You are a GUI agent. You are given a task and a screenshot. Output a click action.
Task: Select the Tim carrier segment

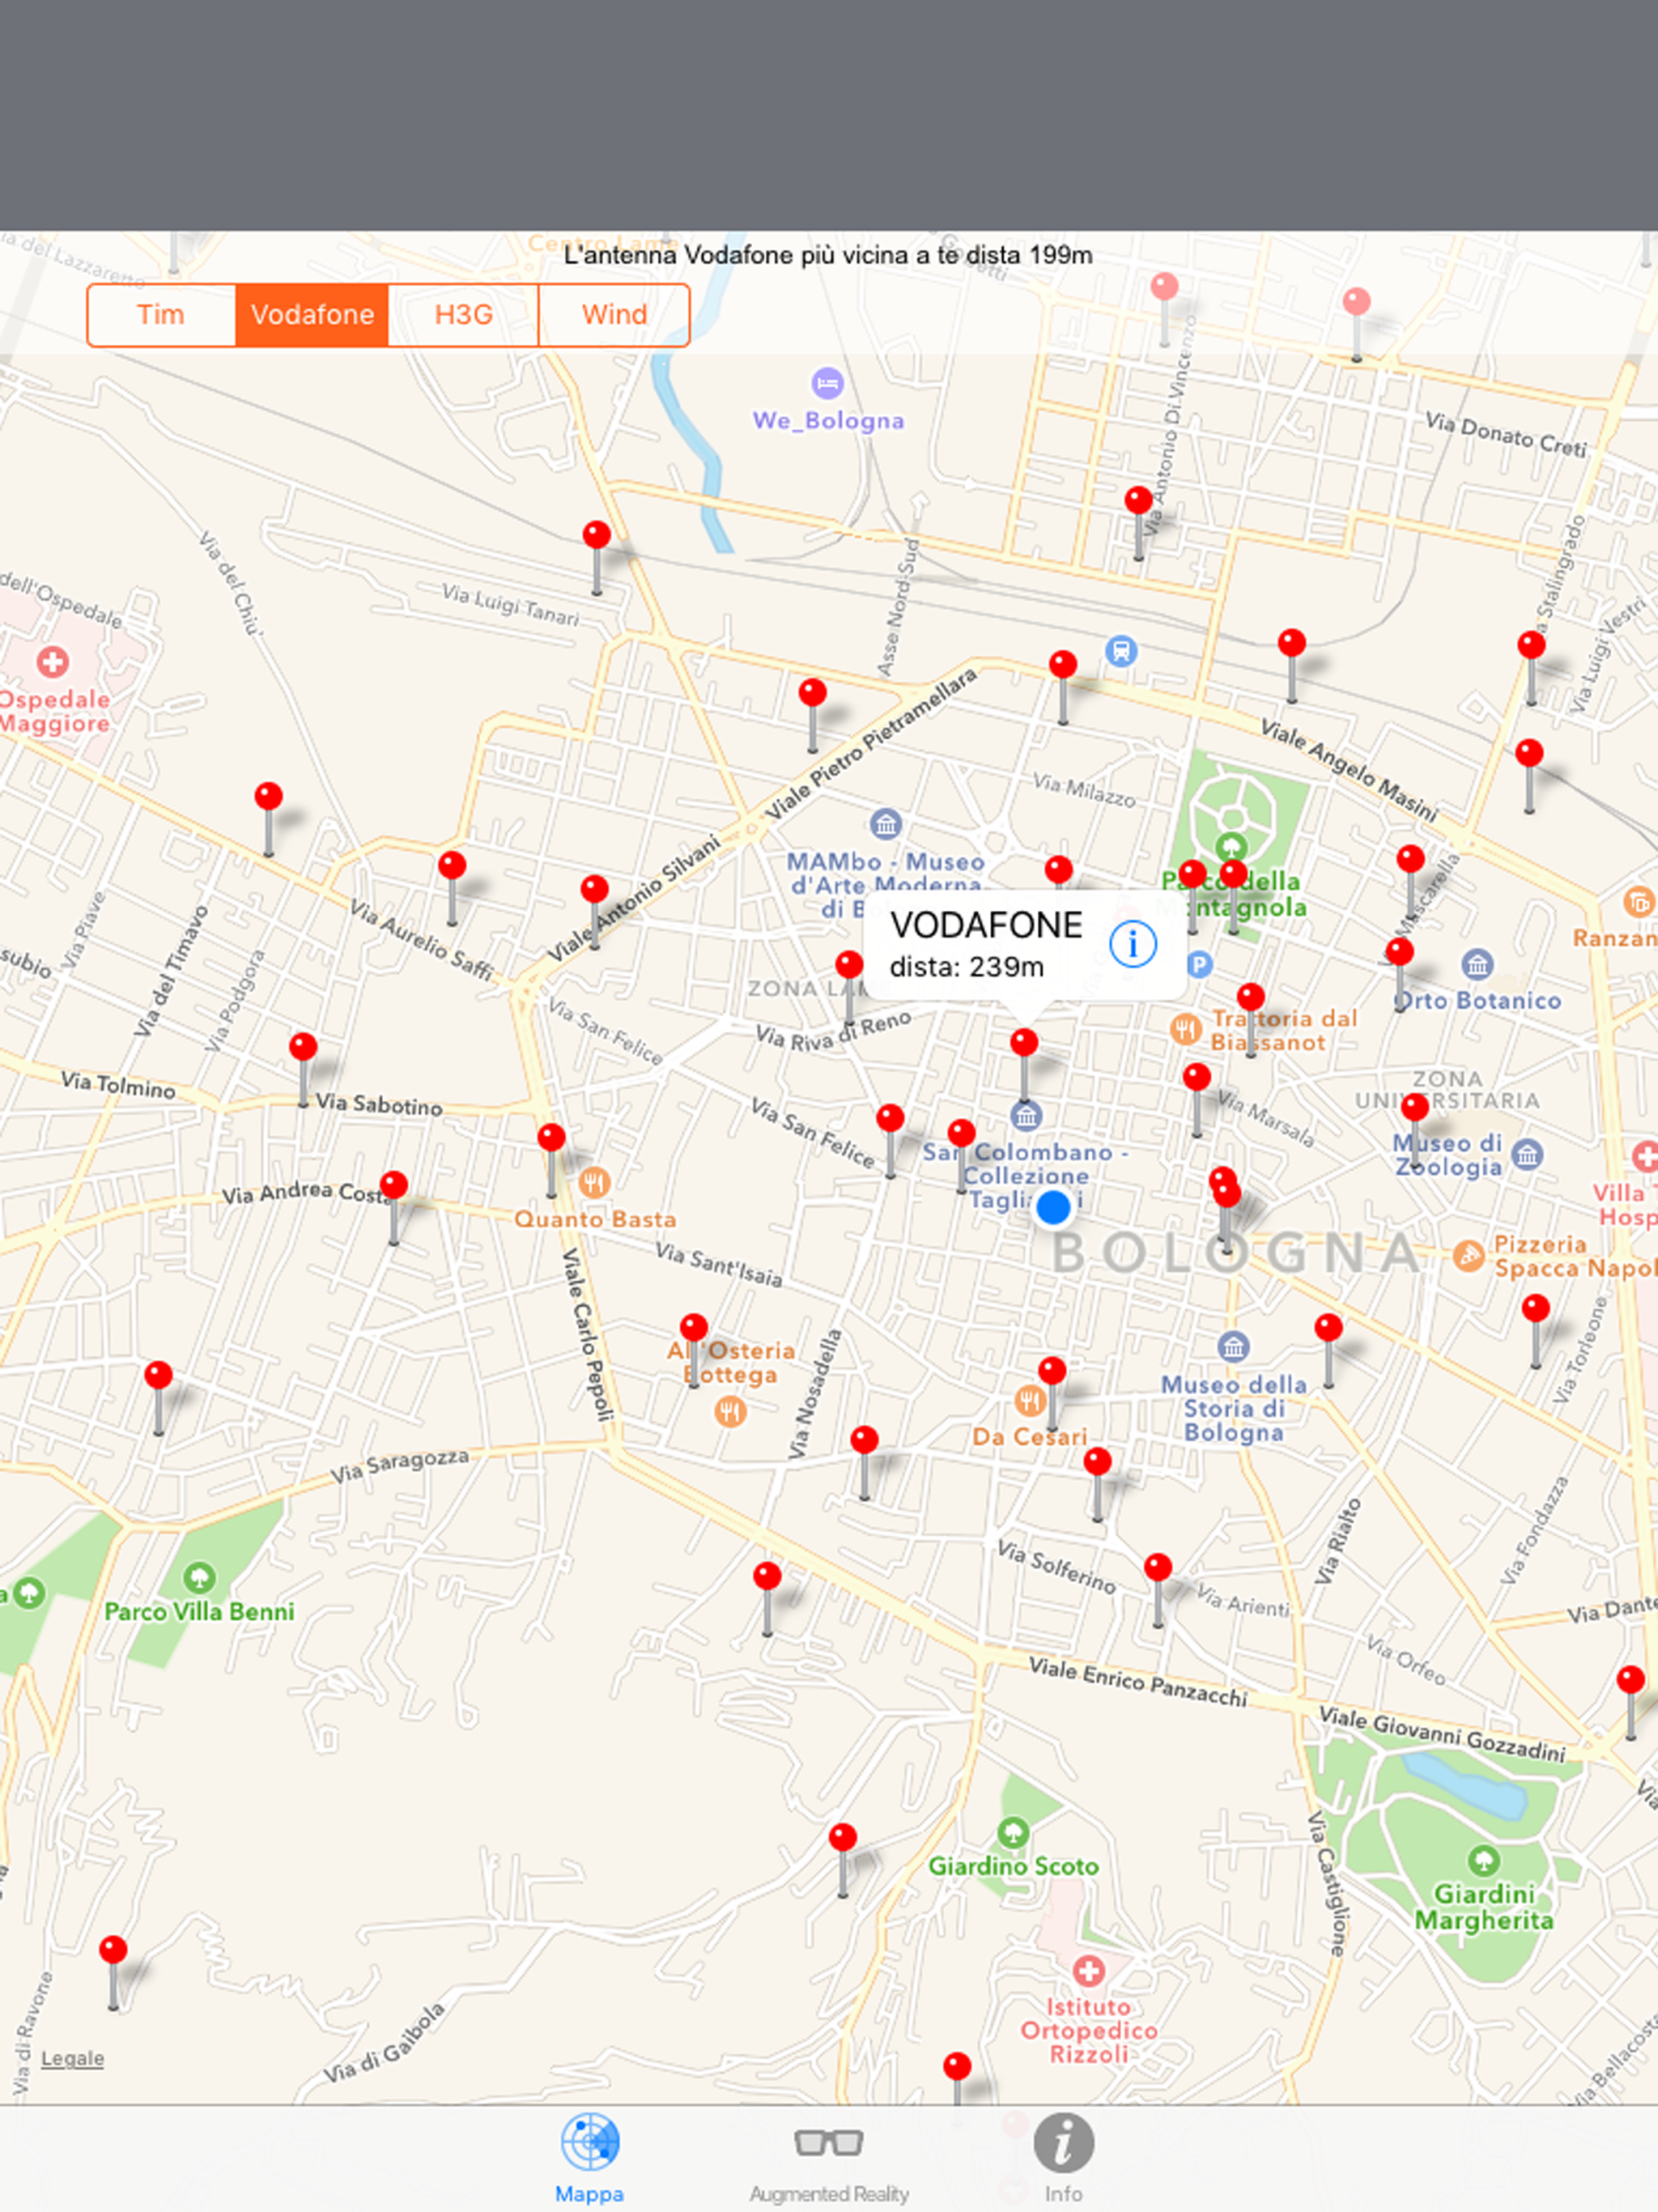(x=161, y=315)
